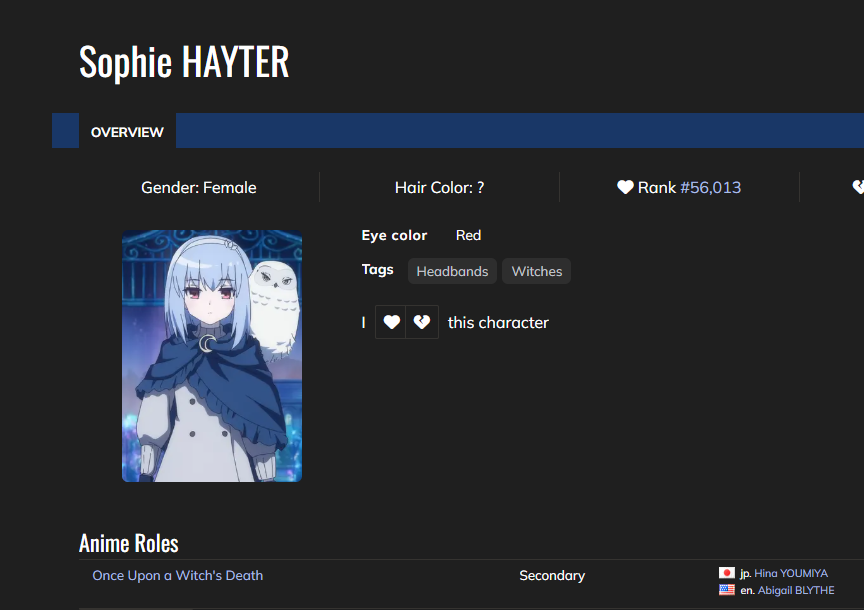Click the Secondary role label
Image resolution: width=864 pixels, height=610 pixels.
(x=552, y=575)
